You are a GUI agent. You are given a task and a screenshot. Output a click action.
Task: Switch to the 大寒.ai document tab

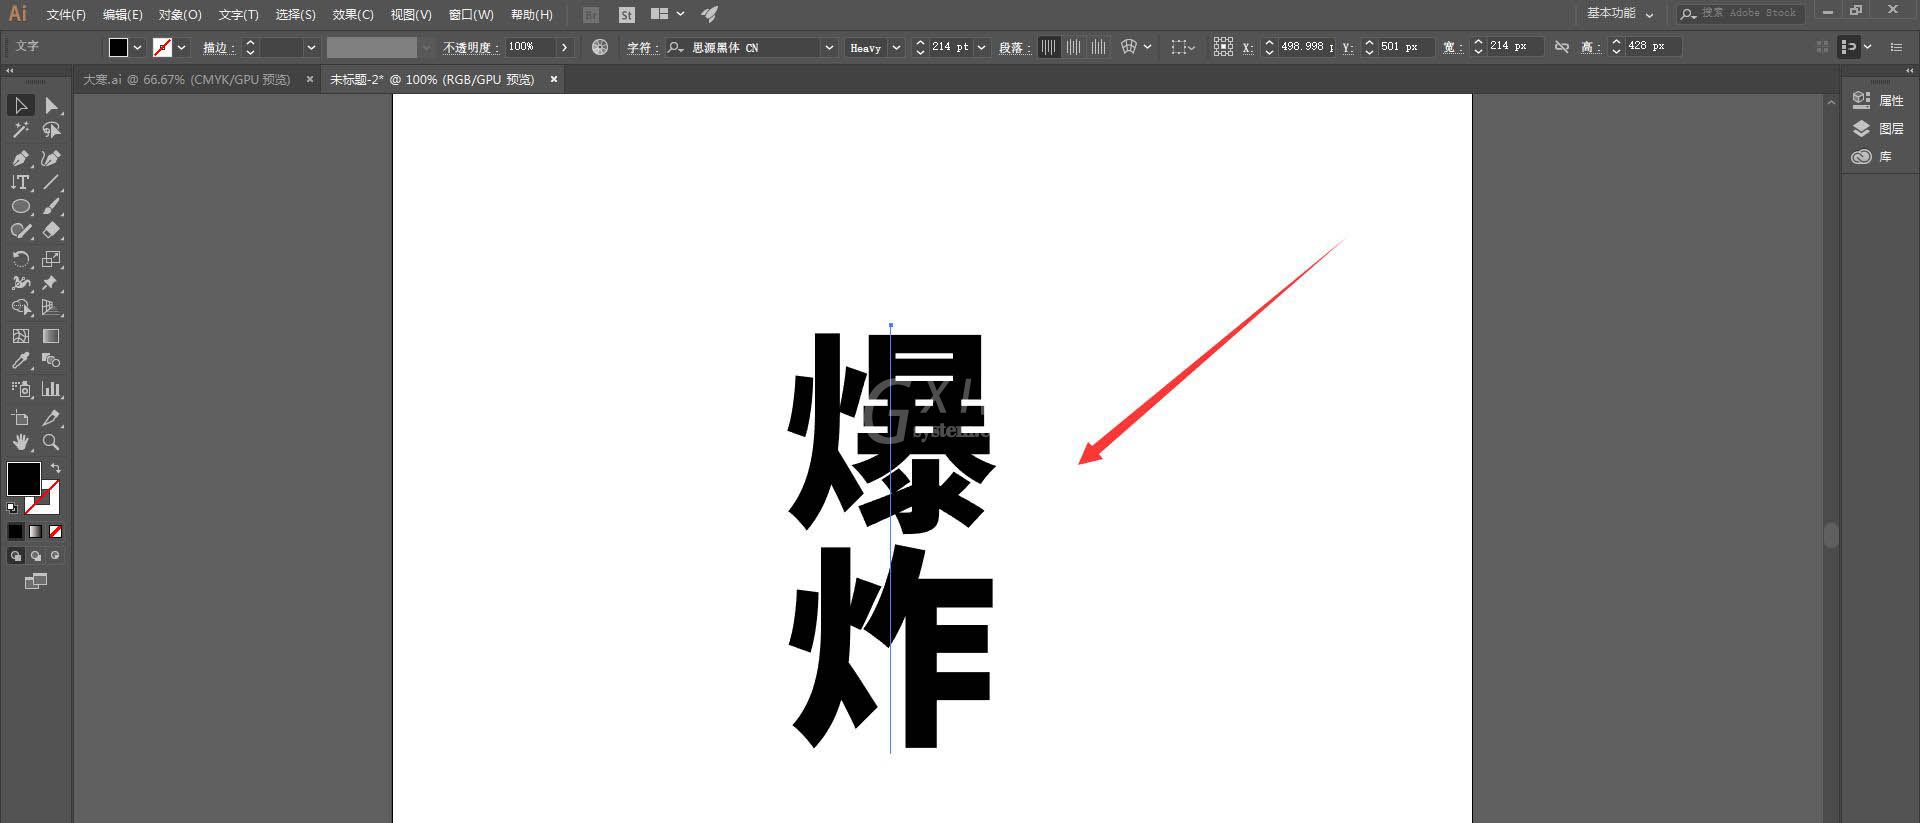coord(186,79)
